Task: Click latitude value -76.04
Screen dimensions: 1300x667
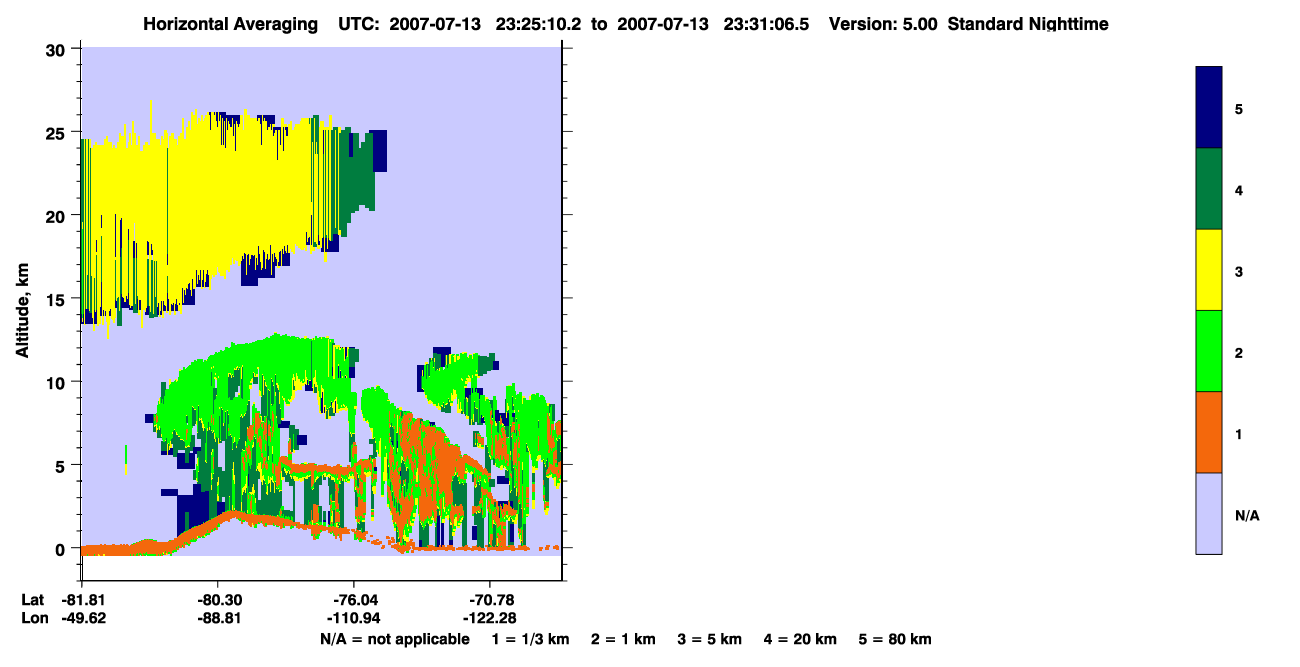Action: click(356, 600)
